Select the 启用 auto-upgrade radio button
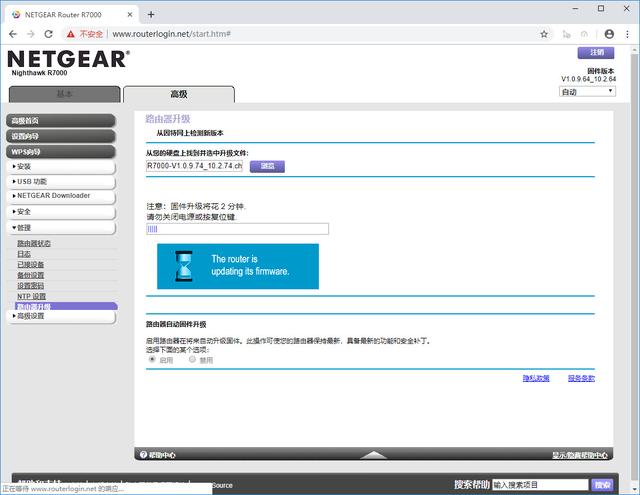 tap(152, 359)
